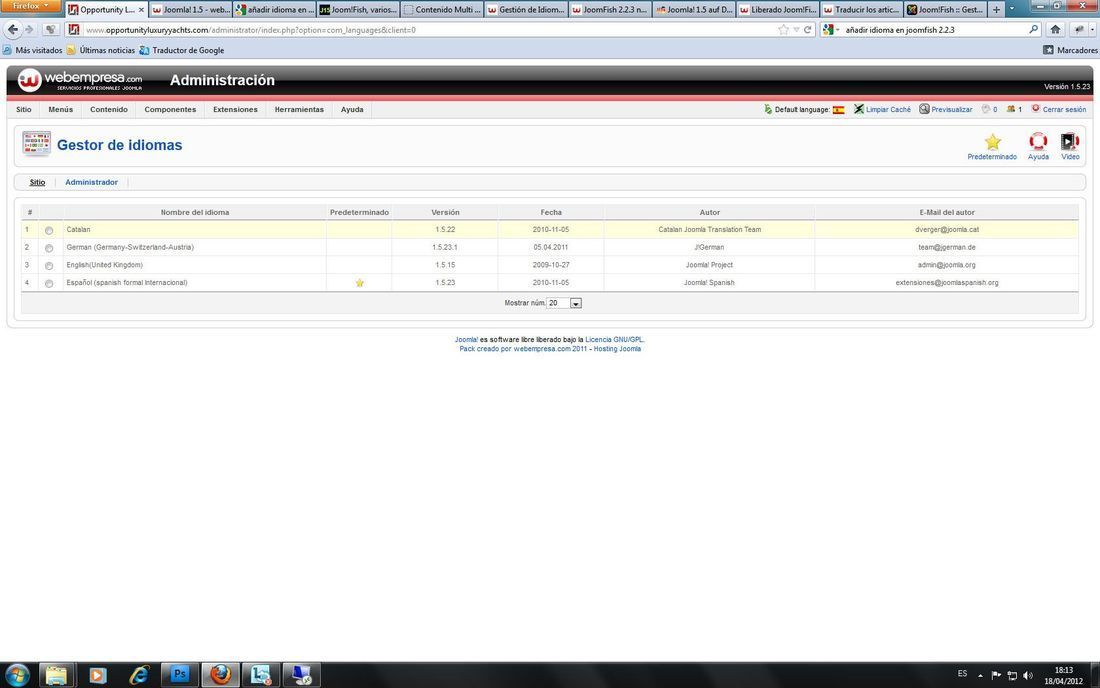
Task: Click the Joomla! footer link
Action: tap(466, 339)
